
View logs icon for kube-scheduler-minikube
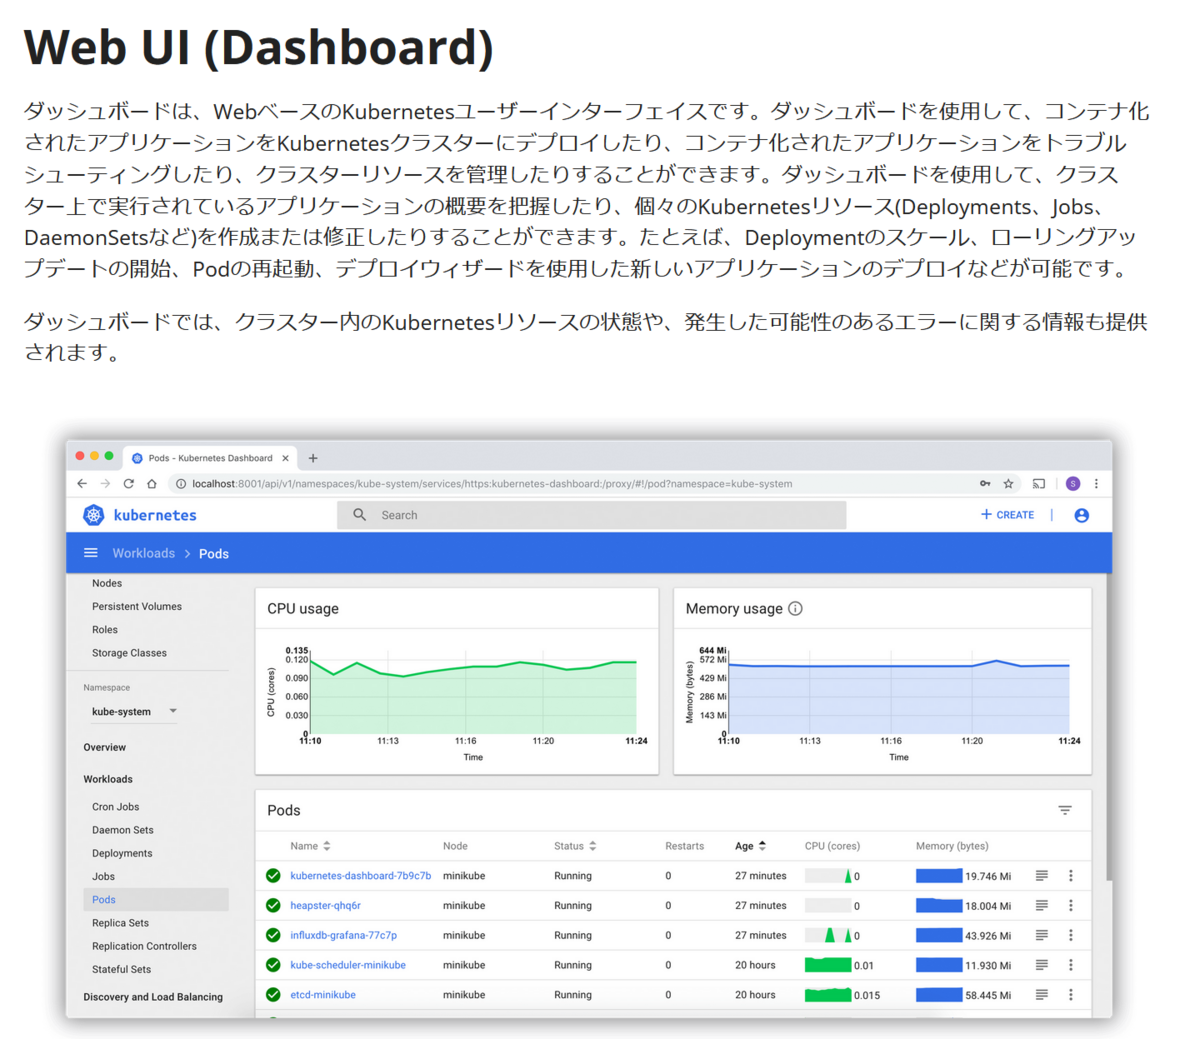[1041, 965]
